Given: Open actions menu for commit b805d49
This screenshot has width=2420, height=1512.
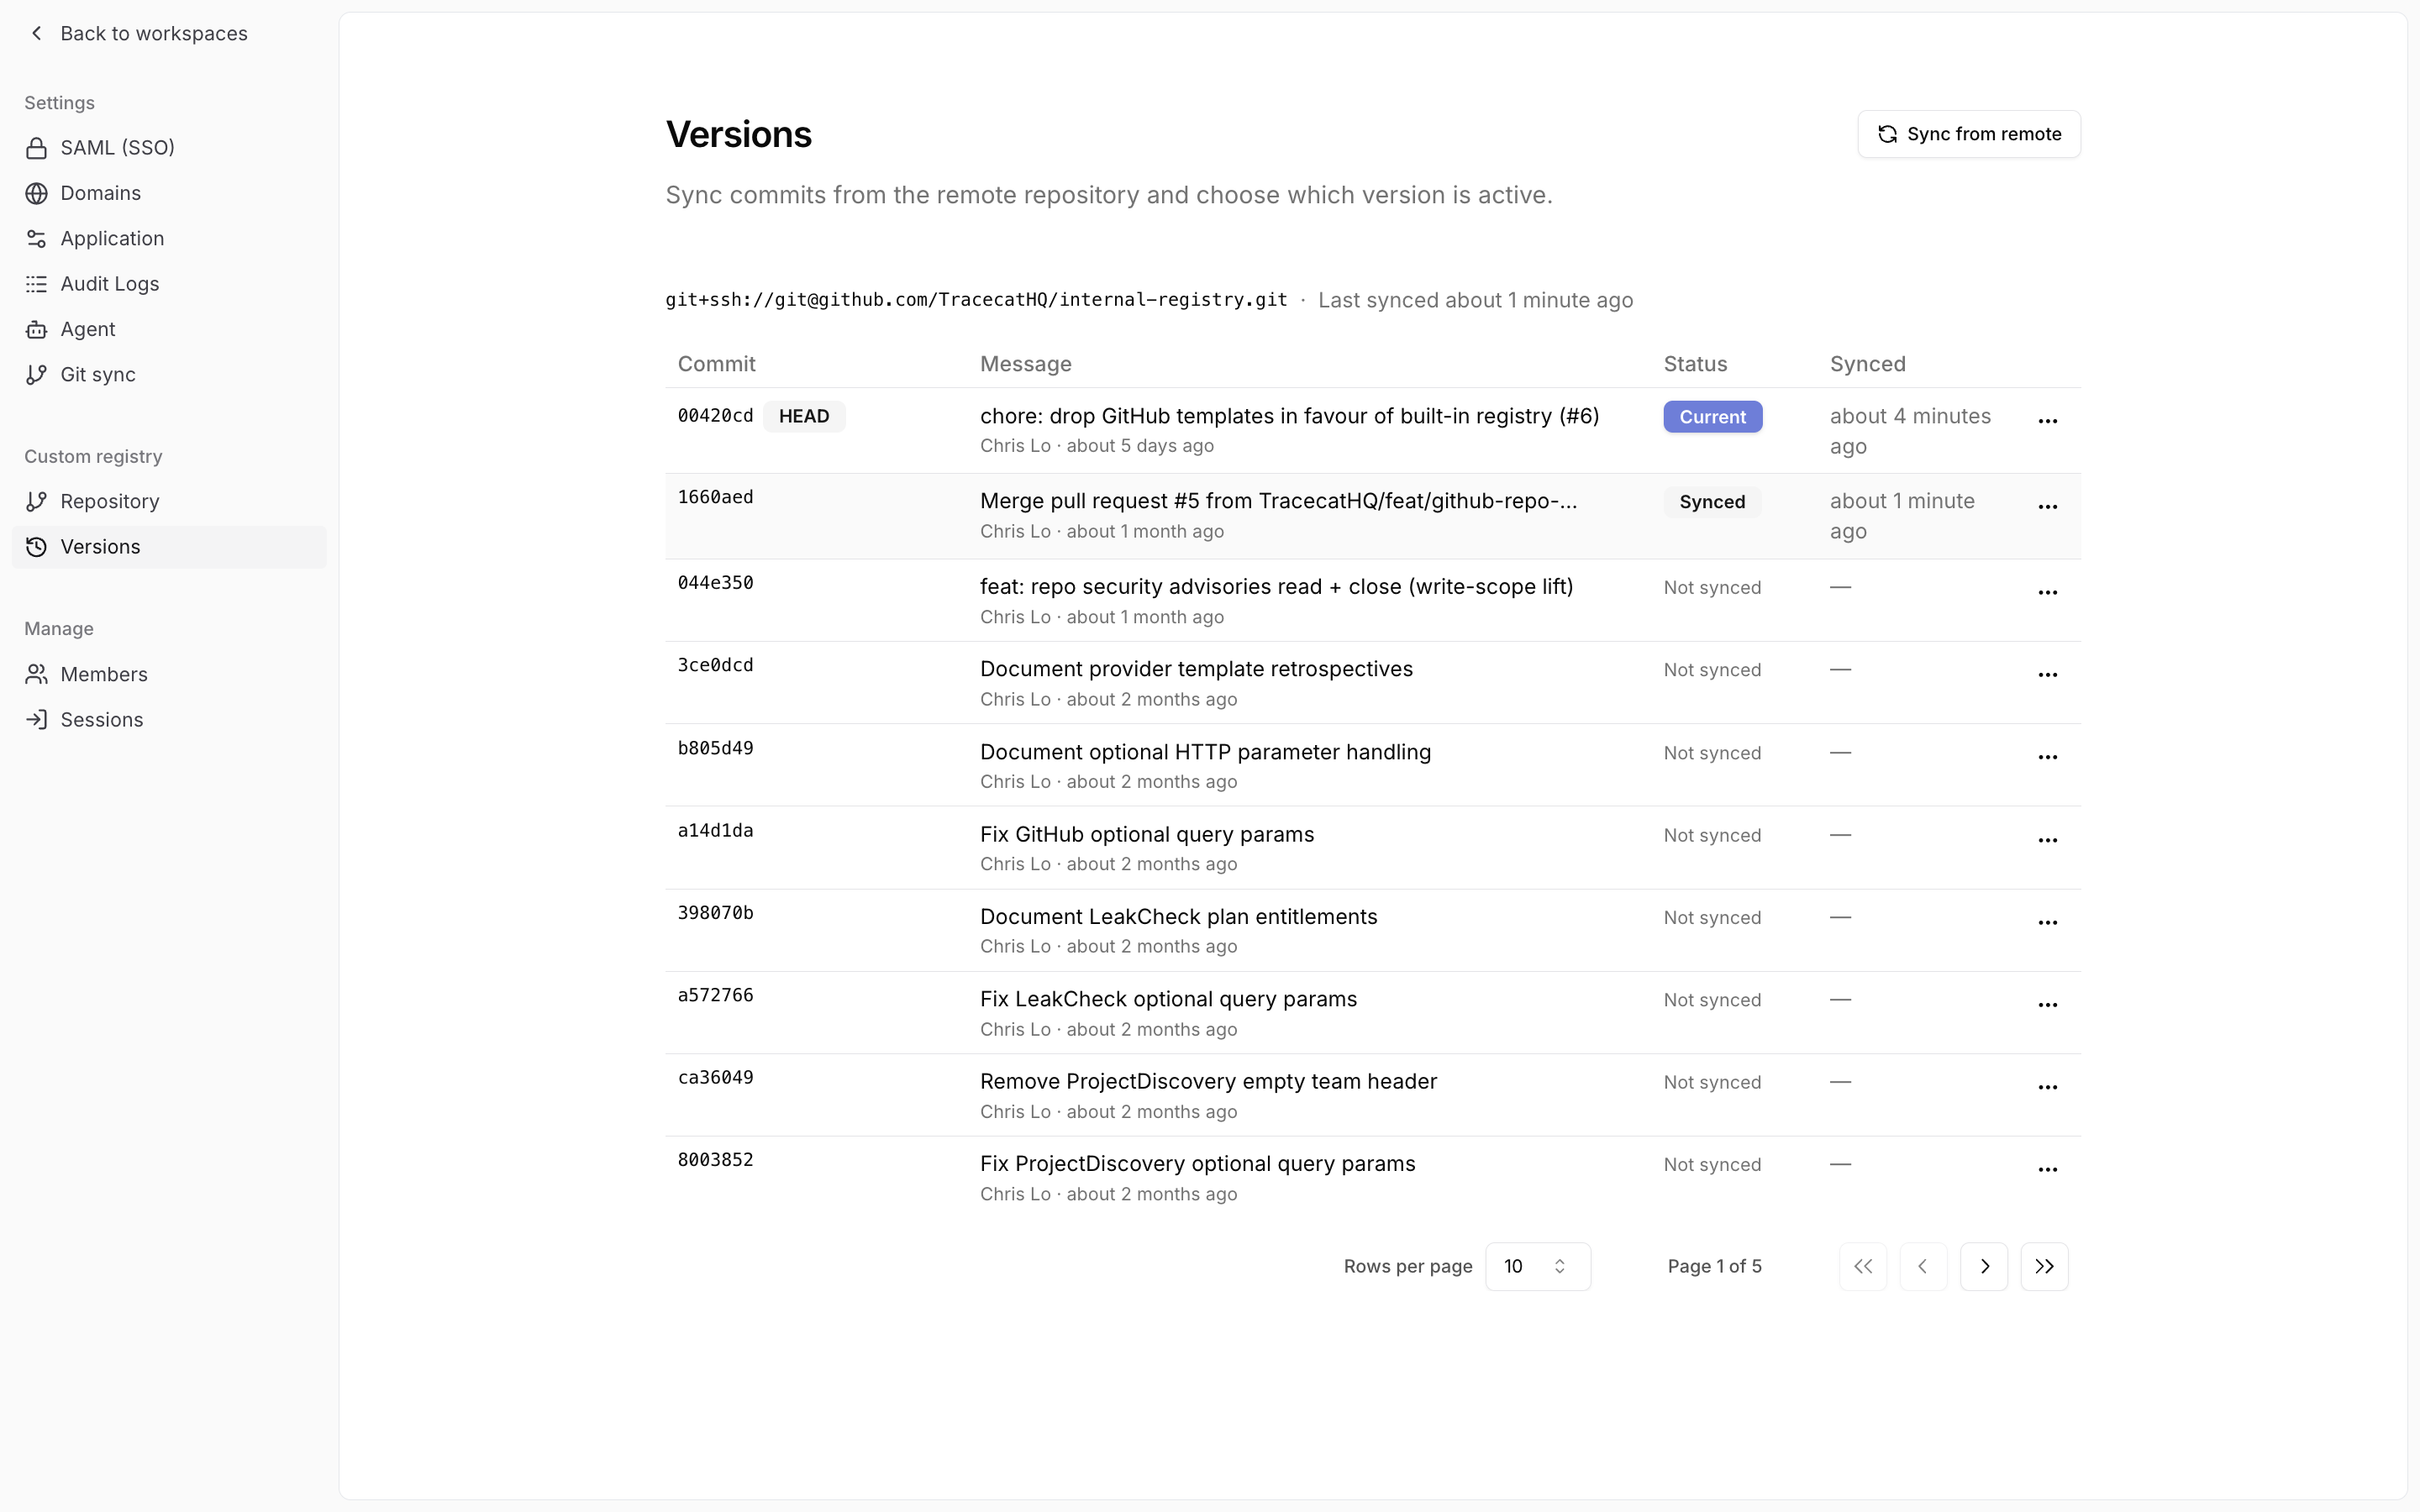Looking at the screenshot, I should click(x=2047, y=757).
